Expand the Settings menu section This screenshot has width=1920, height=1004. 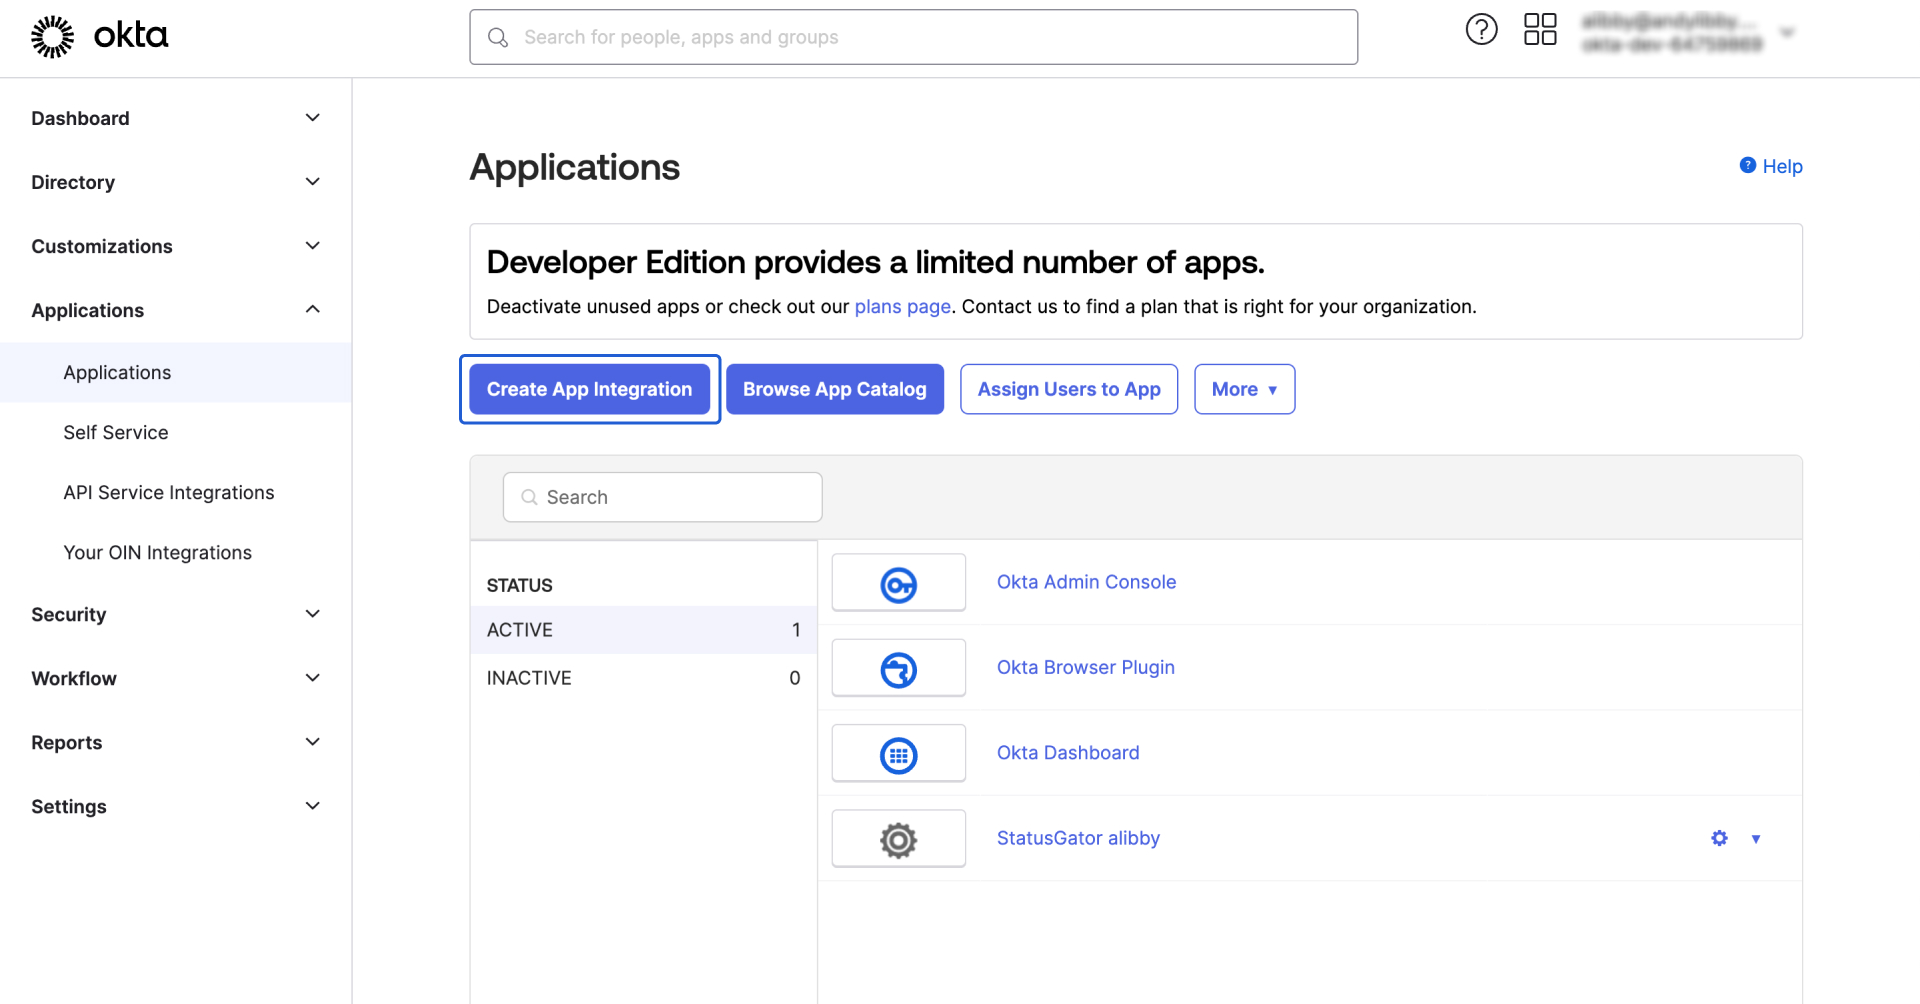(312, 806)
